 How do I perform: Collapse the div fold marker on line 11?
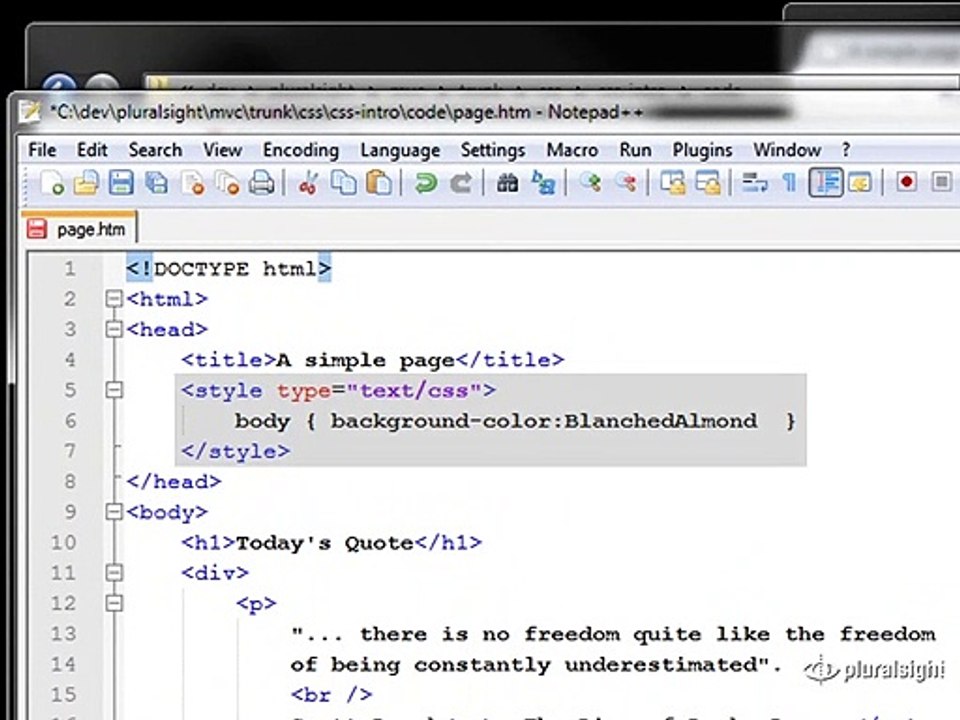coord(114,573)
